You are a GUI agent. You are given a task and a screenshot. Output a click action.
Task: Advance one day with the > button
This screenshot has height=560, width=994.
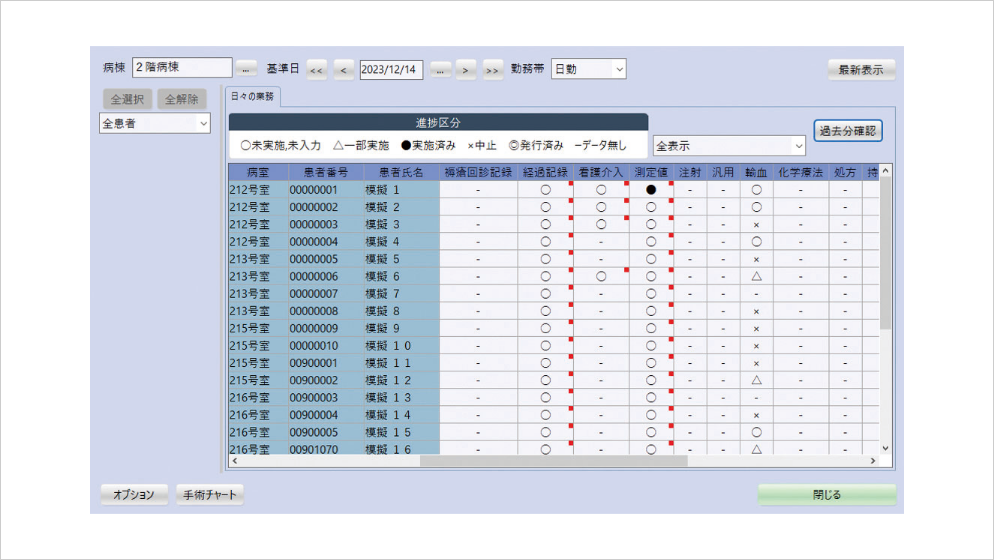466,70
